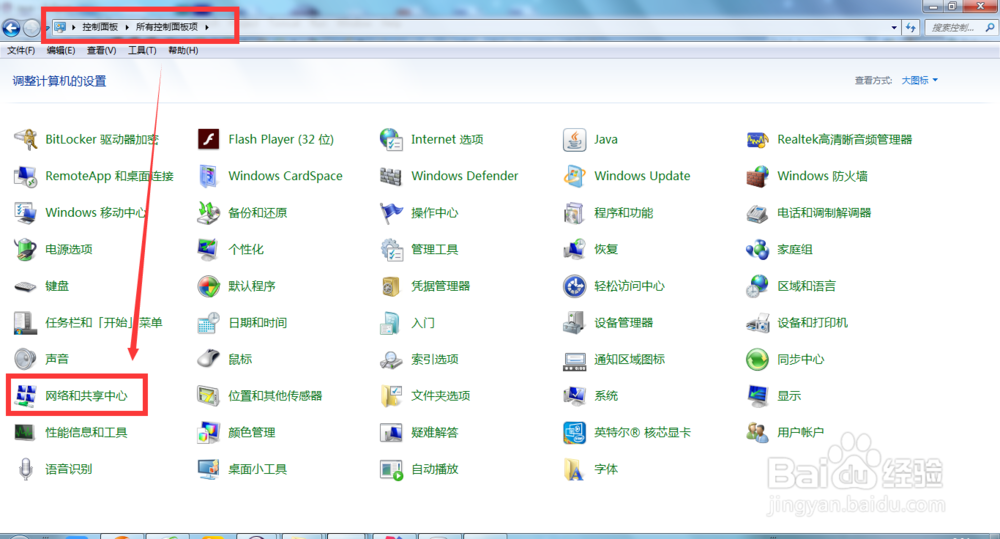Click the Internet 选项 globe icon

pyautogui.click(x=391, y=139)
